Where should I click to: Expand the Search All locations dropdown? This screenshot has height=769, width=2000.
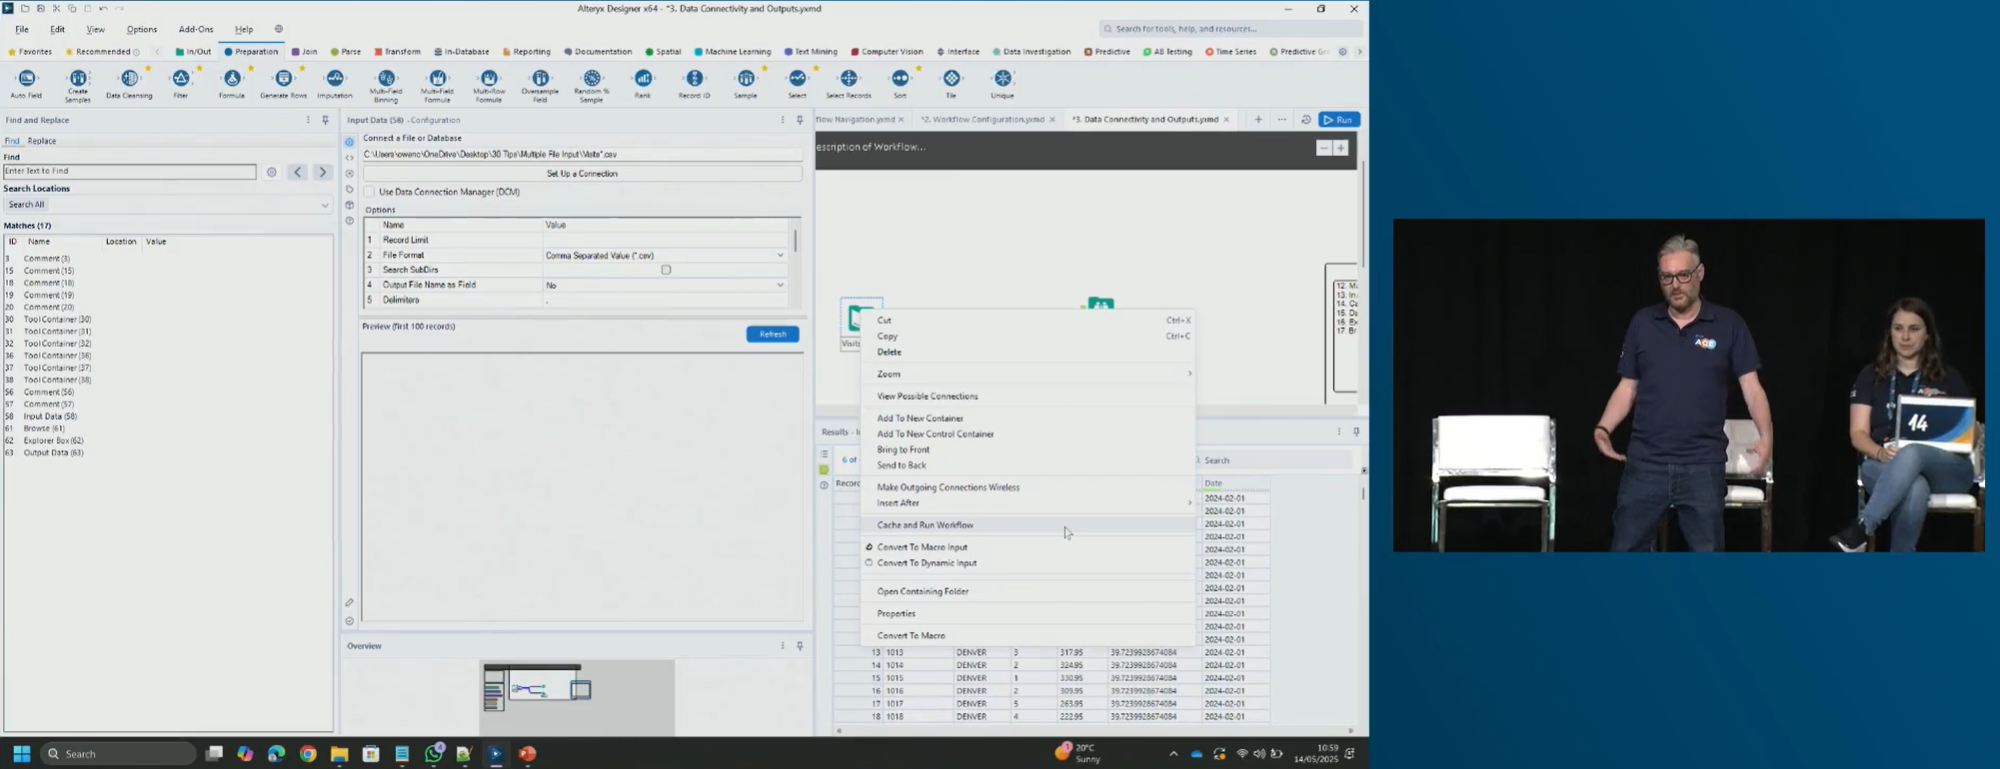pos(325,205)
